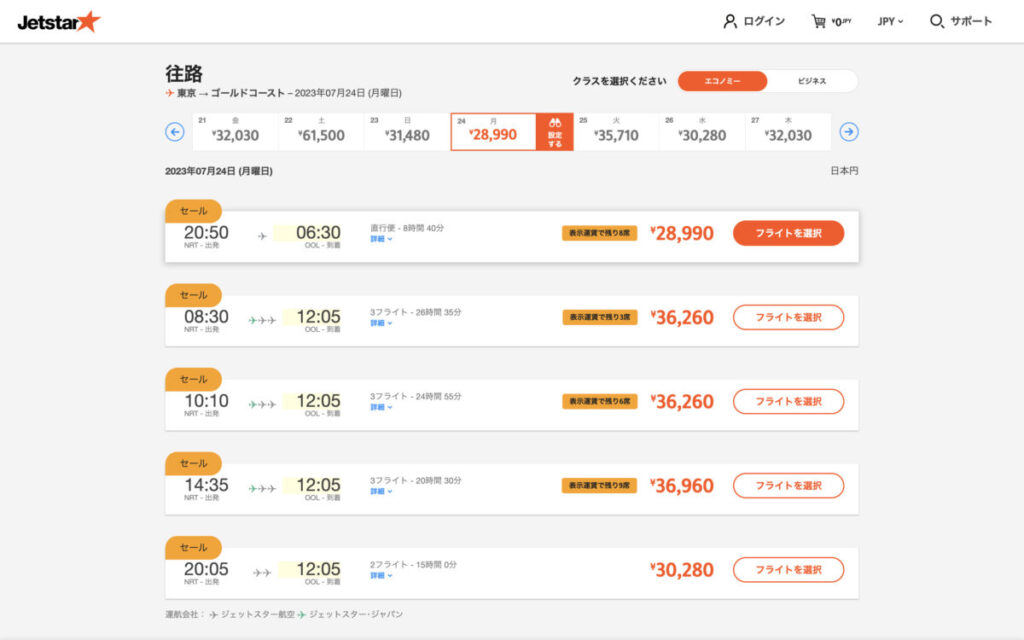Select the セール badge on the 20:50 flight

pos(193,211)
